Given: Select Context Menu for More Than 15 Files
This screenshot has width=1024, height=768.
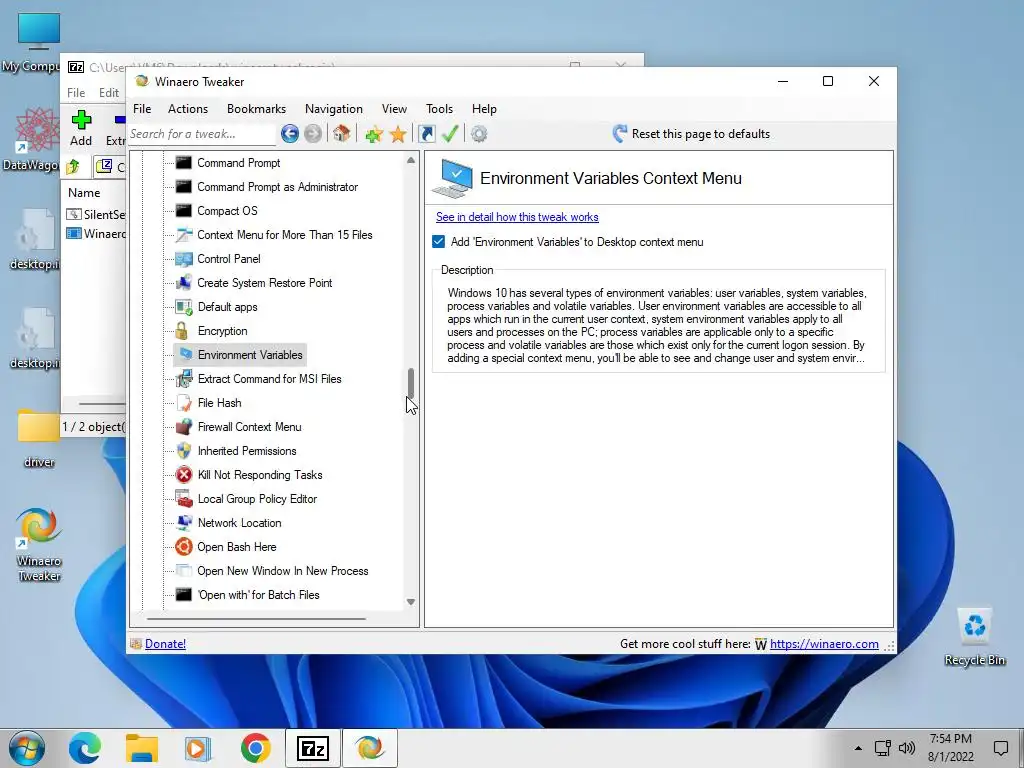Looking at the screenshot, I should [x=285, y=235].
